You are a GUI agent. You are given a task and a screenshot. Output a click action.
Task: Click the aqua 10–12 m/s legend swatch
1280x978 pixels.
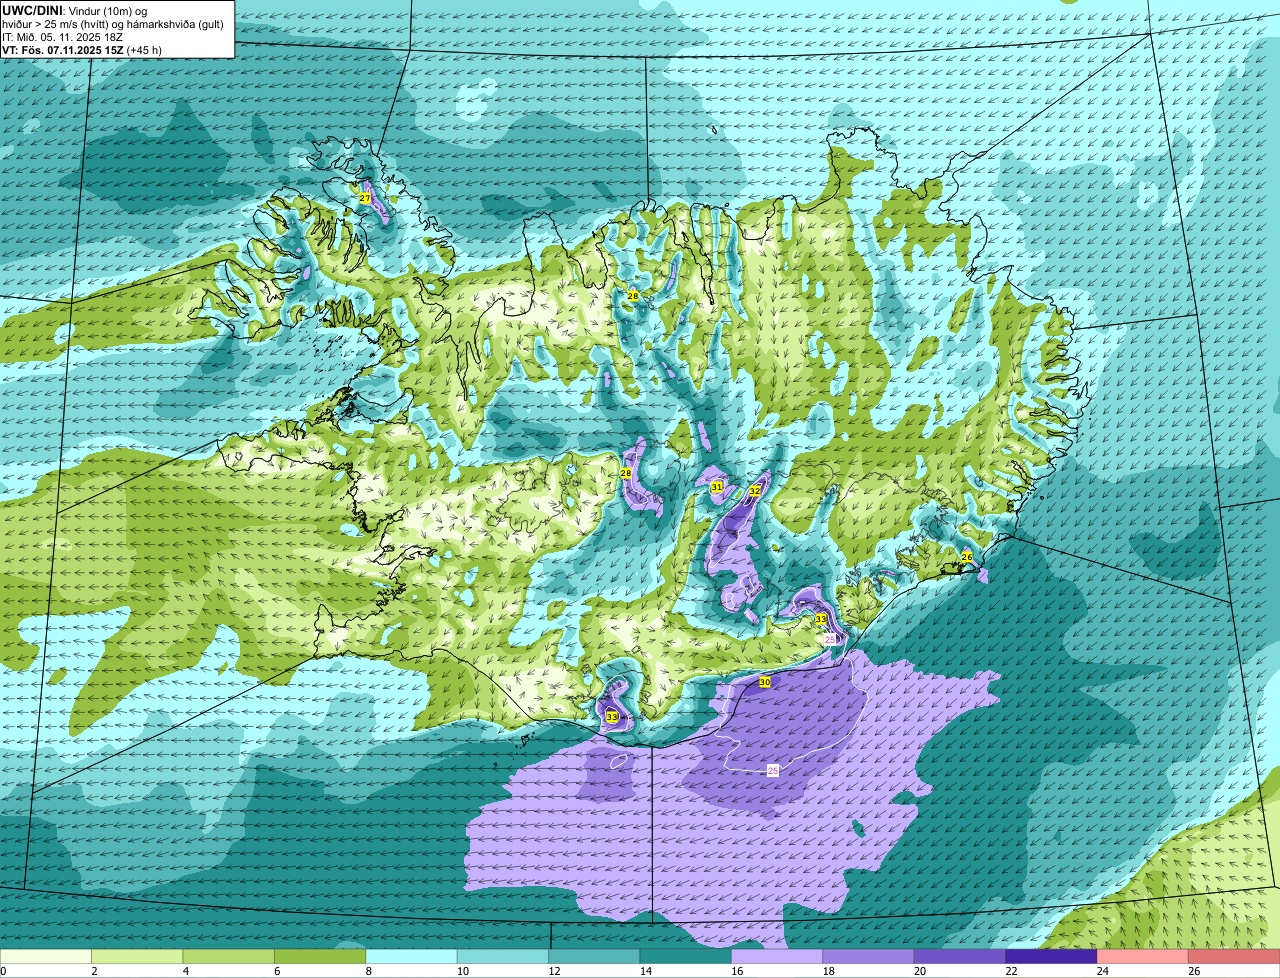(503, 957)
